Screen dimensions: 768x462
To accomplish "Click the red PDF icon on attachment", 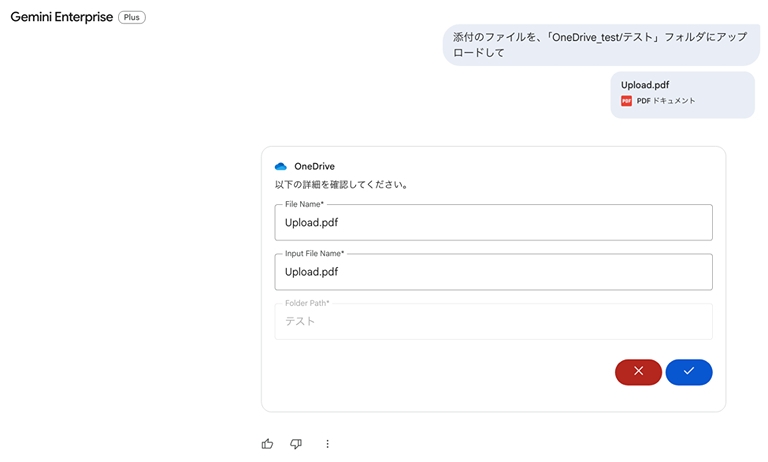I will pyautogui.click(x=626, y=101).
